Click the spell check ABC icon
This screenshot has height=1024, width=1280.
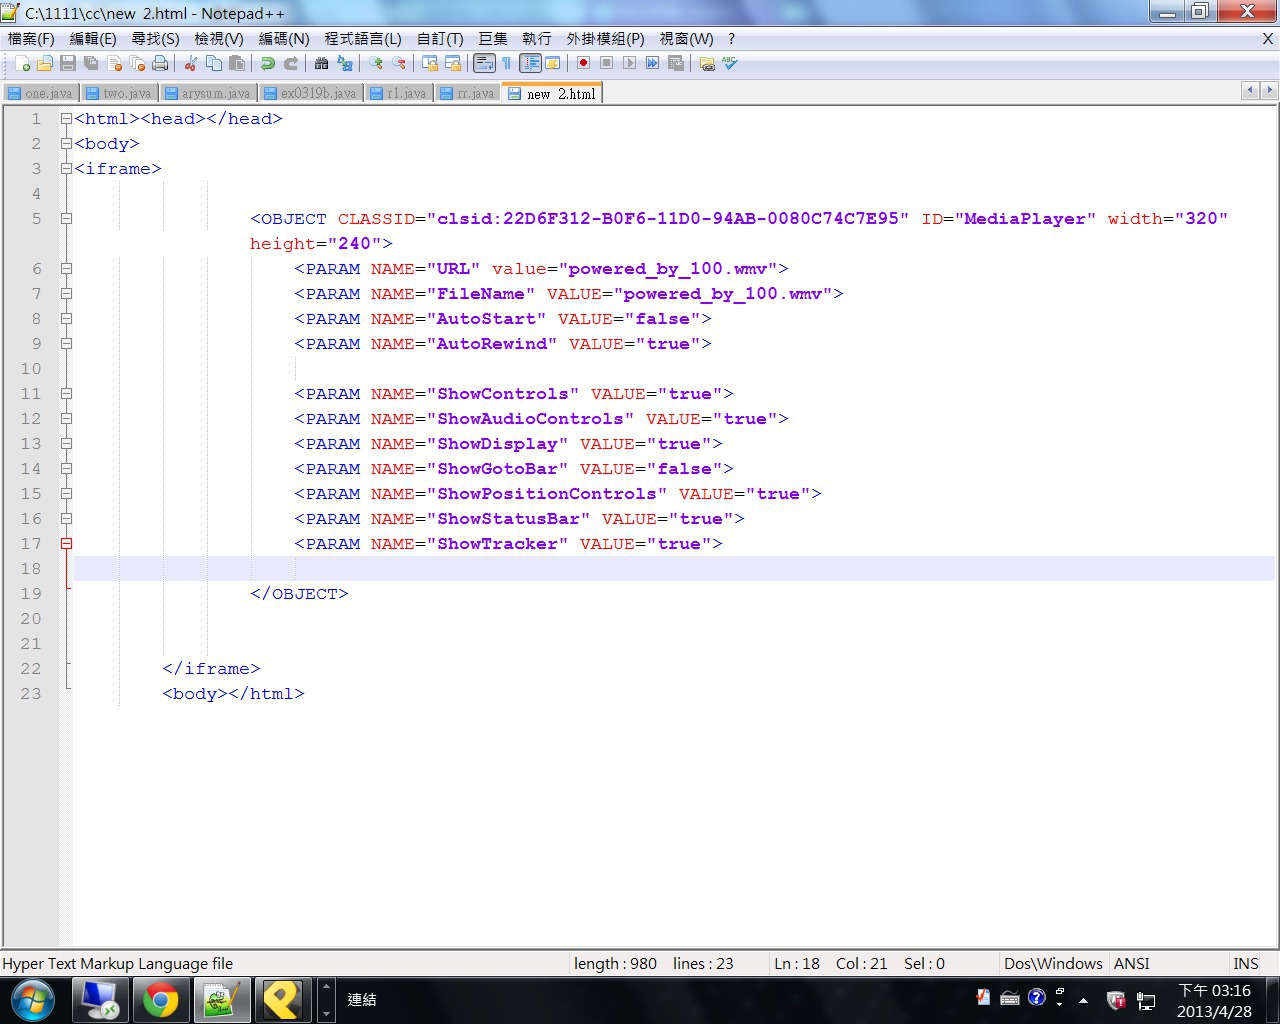tap(730, 64)
